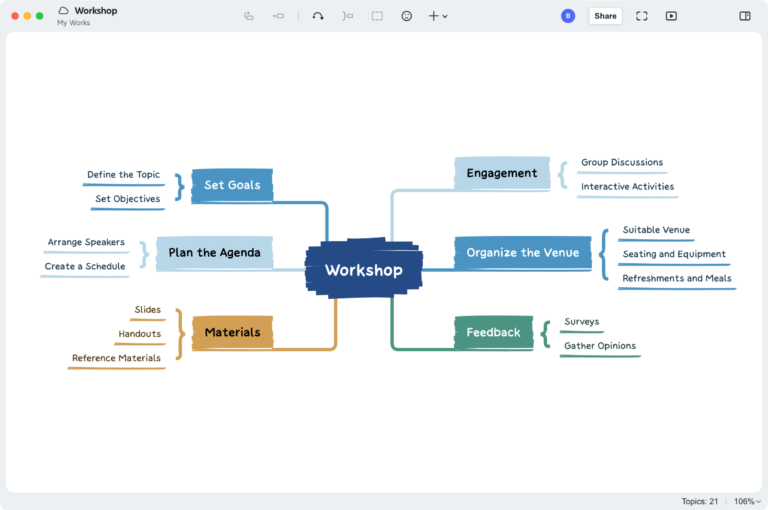Add a Summary bracket from the toolbar
This screenshot has width=768, height=510.
347,16
